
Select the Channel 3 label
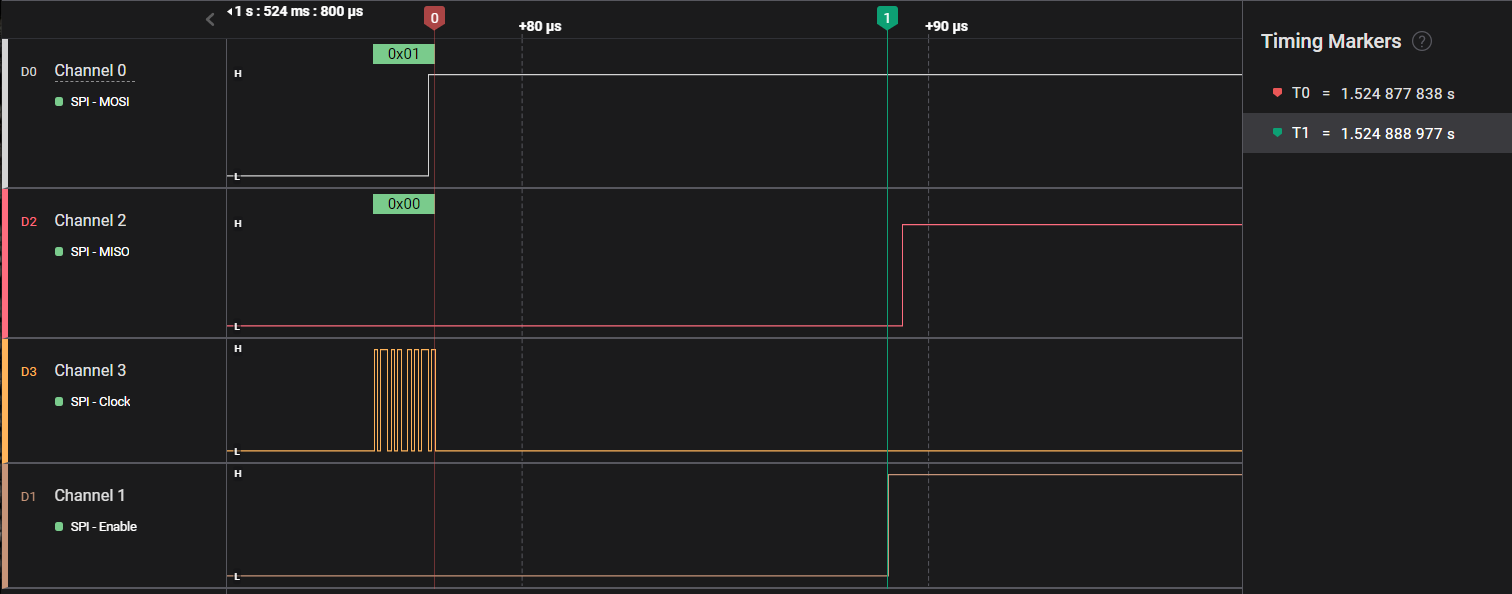point(90,371)
